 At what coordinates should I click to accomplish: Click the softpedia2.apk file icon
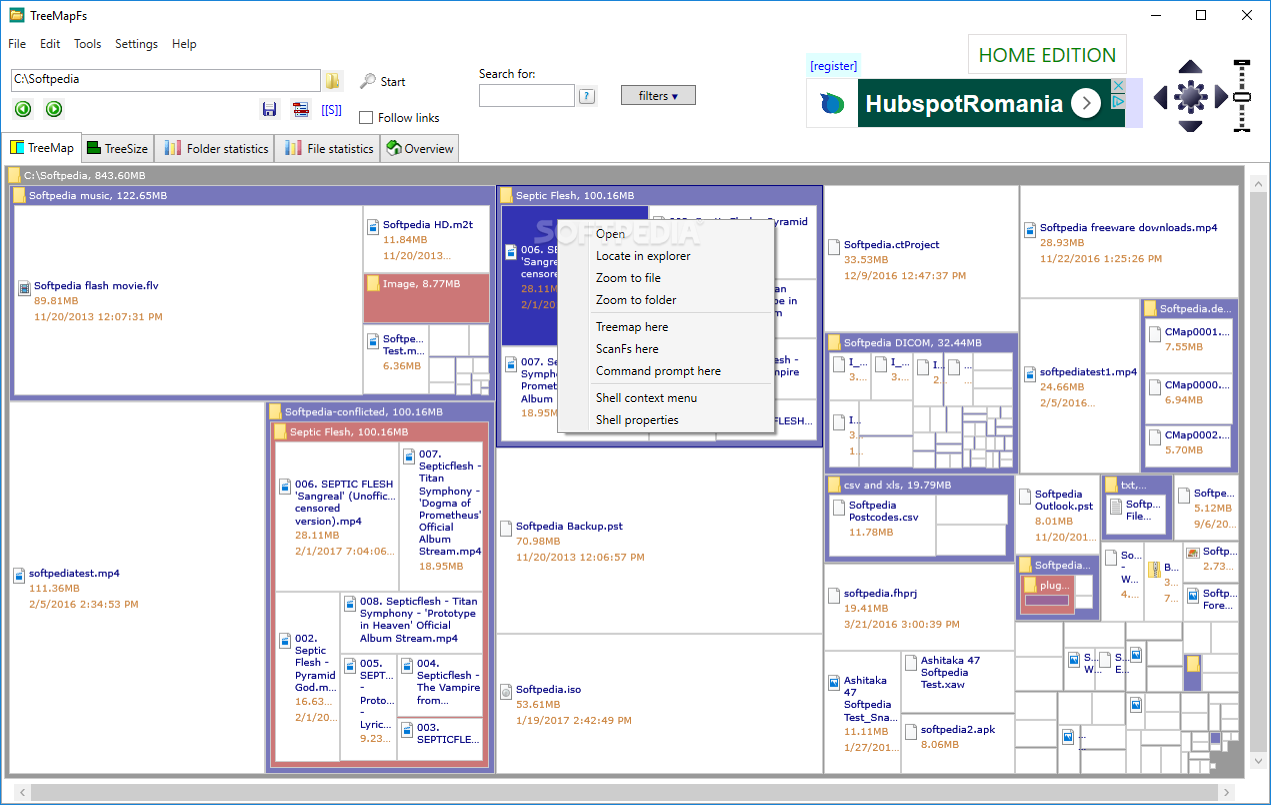pyautogui.click(x=911, y=732)
